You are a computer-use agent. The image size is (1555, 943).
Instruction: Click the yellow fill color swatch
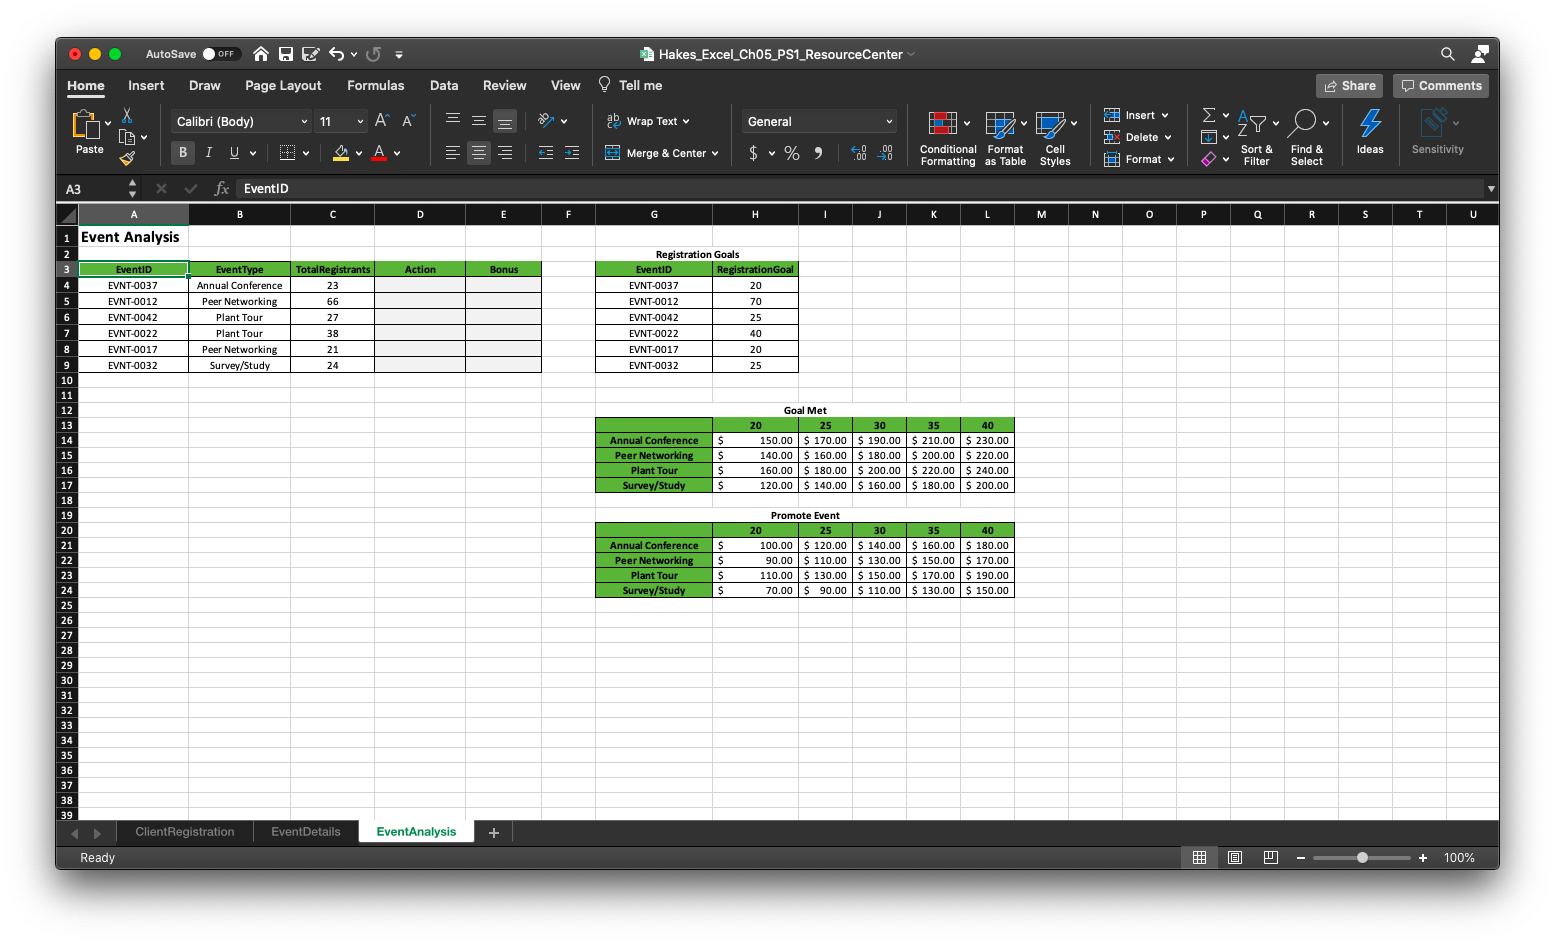click(341, 153)
